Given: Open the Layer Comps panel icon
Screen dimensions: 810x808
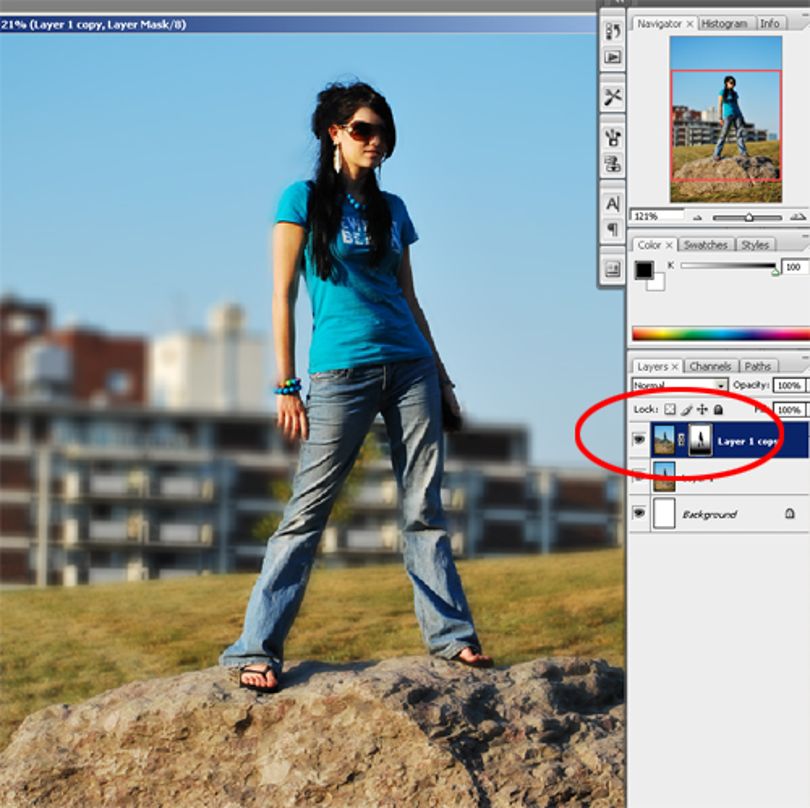Looking at the screenshot, I should 613,269.
